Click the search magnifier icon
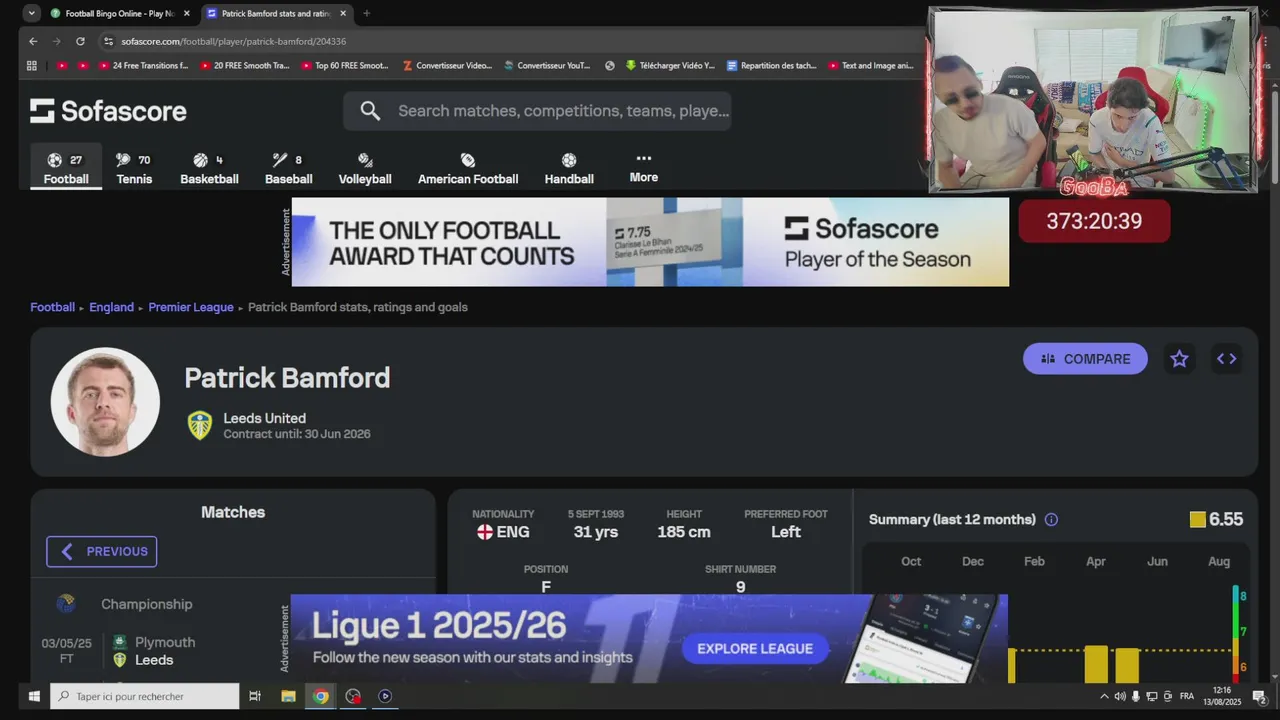This screenshot has width=1280, height=720. [x=370, y=111]
